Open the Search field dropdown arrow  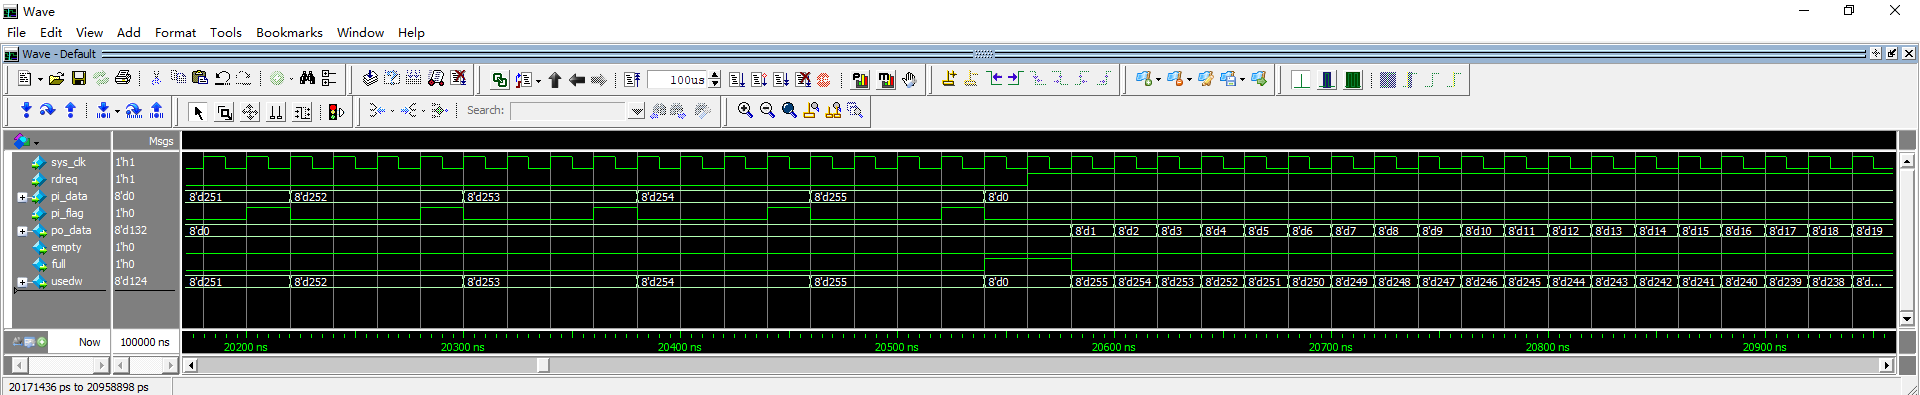click(x=637, y=112)
